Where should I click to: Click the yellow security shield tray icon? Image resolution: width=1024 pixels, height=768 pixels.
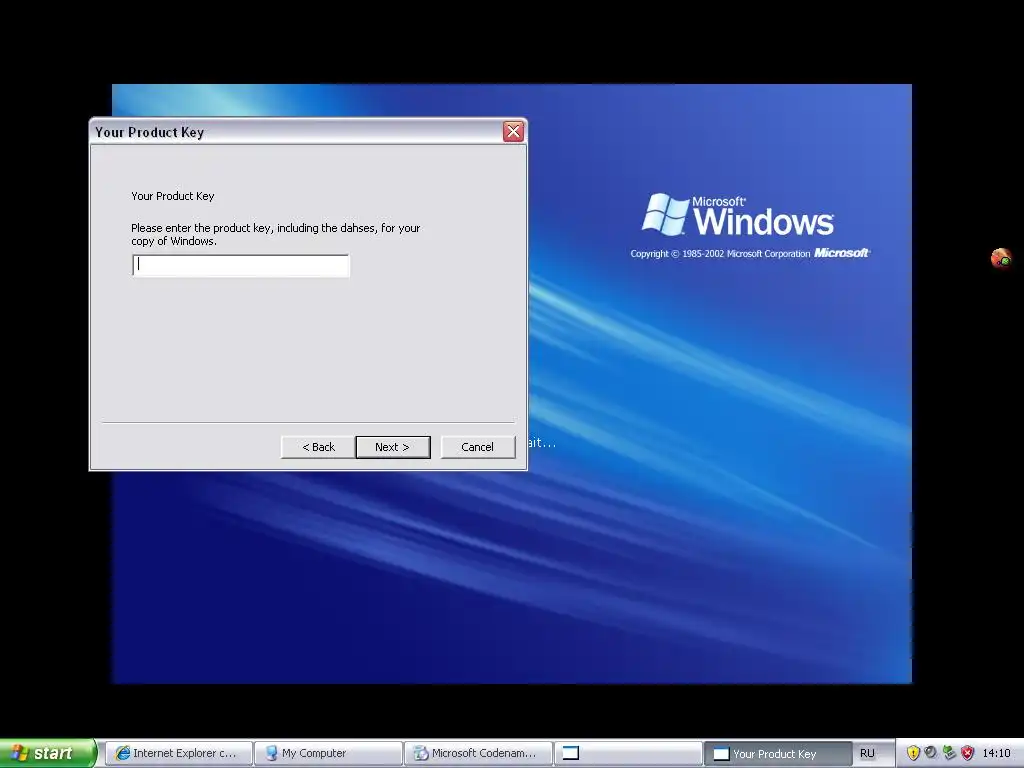(x=913, y=753)
